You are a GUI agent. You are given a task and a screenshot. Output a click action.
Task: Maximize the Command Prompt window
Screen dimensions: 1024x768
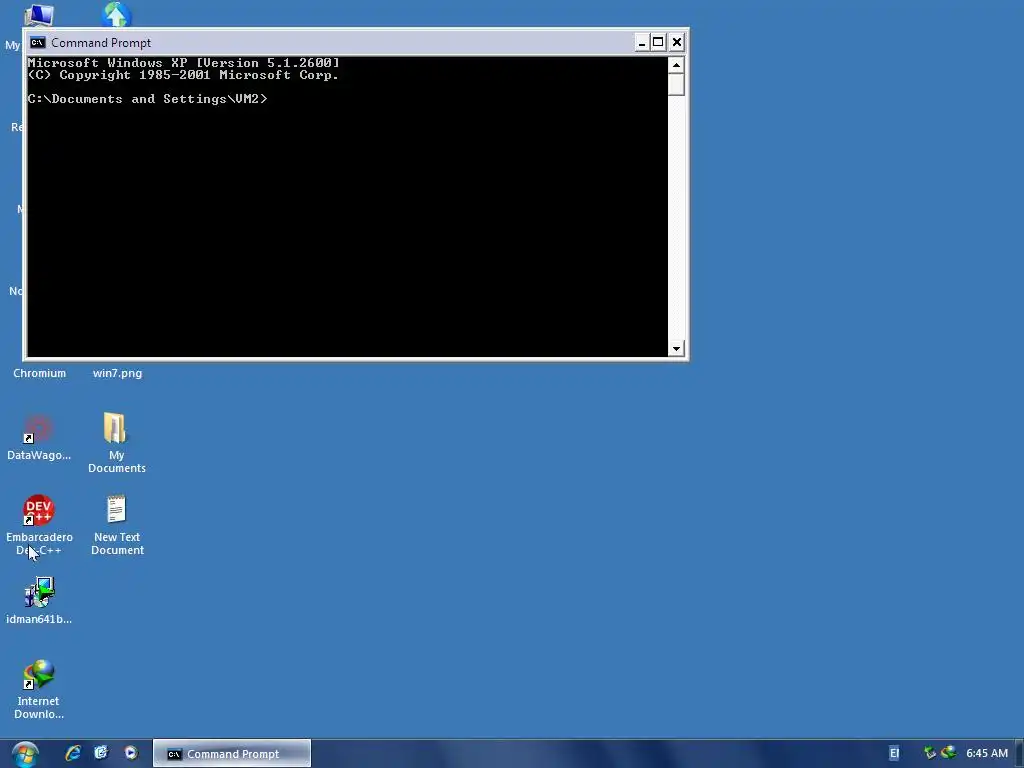[x=658, y=42]
